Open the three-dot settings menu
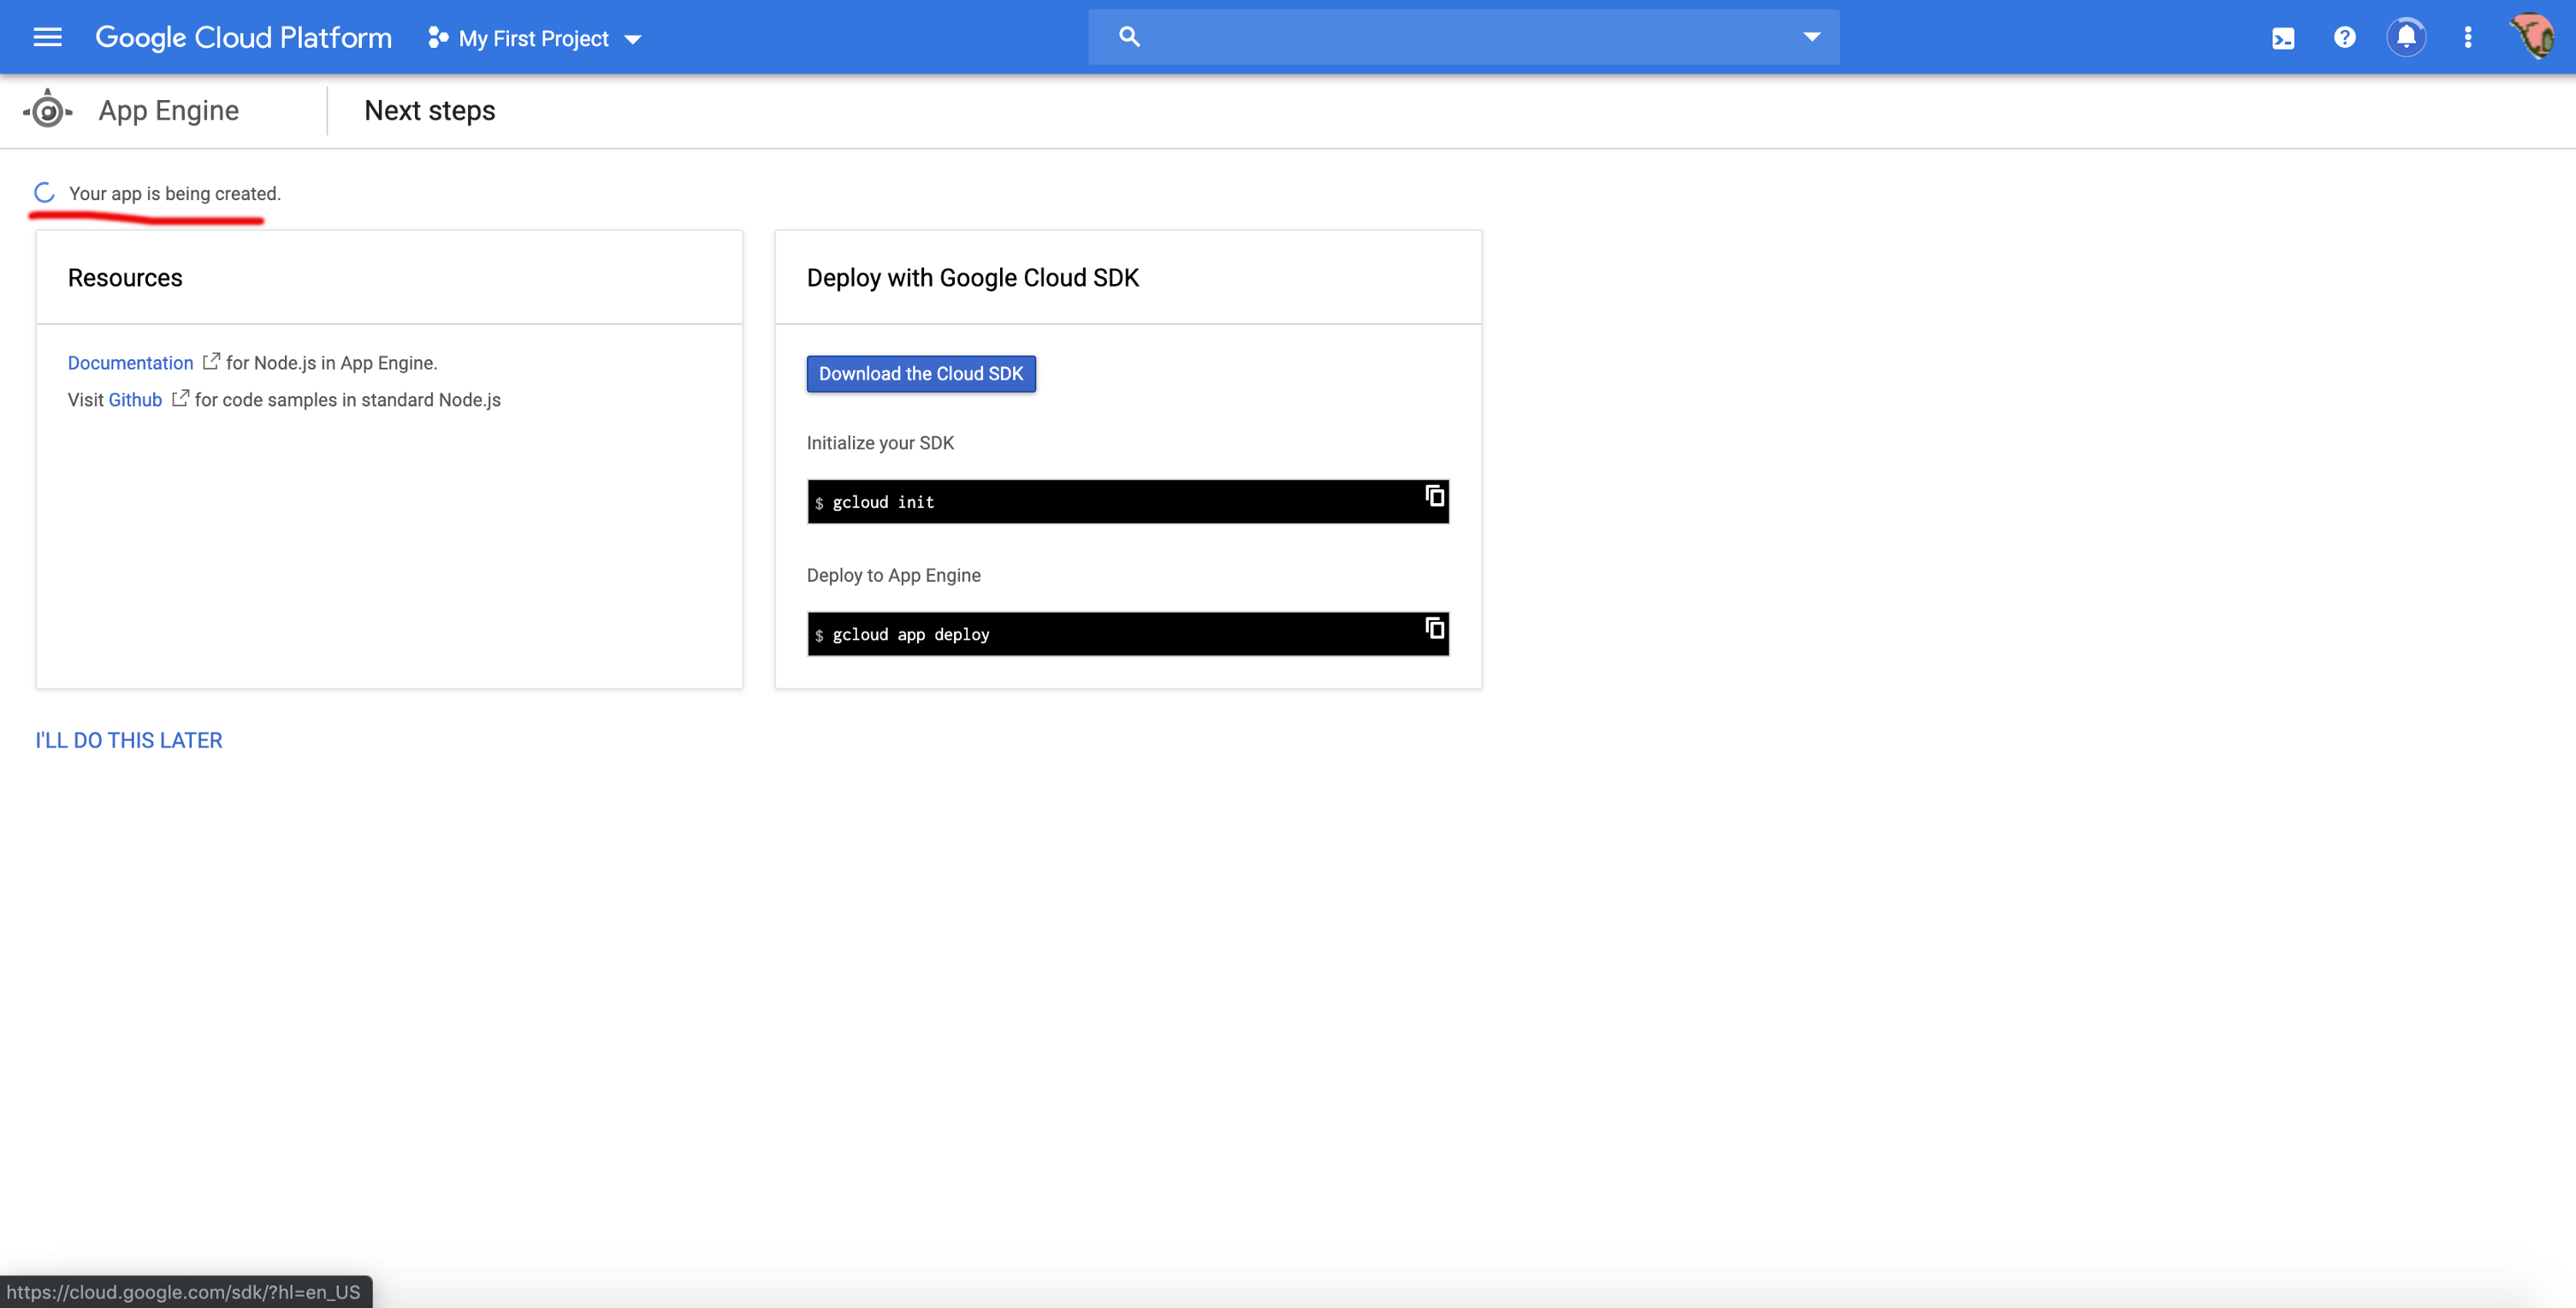Image resolution: width=2576 pixels, height=1308 pixels. (x=2468, y=38)
